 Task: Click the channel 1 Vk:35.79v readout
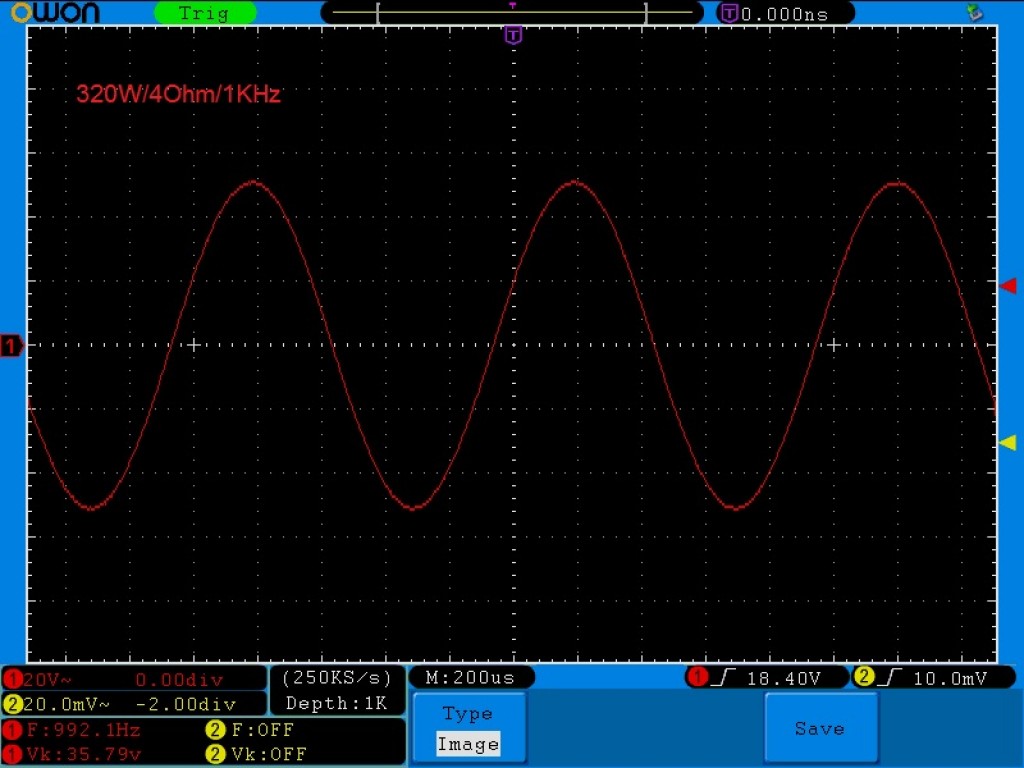click(x=84, y=754)
